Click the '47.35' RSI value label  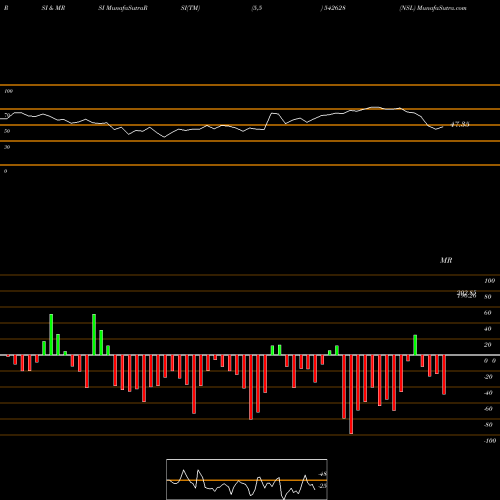[460, 124]
